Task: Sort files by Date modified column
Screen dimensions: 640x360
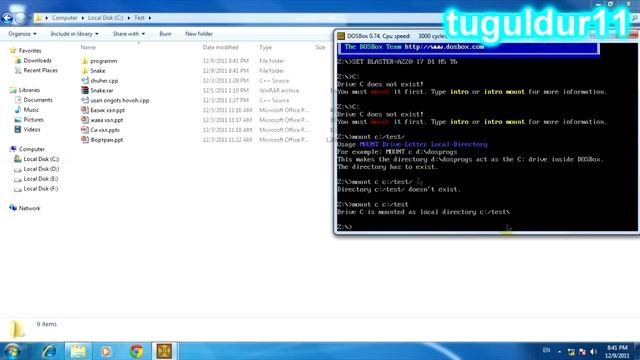Action: [x=220, y=47]
